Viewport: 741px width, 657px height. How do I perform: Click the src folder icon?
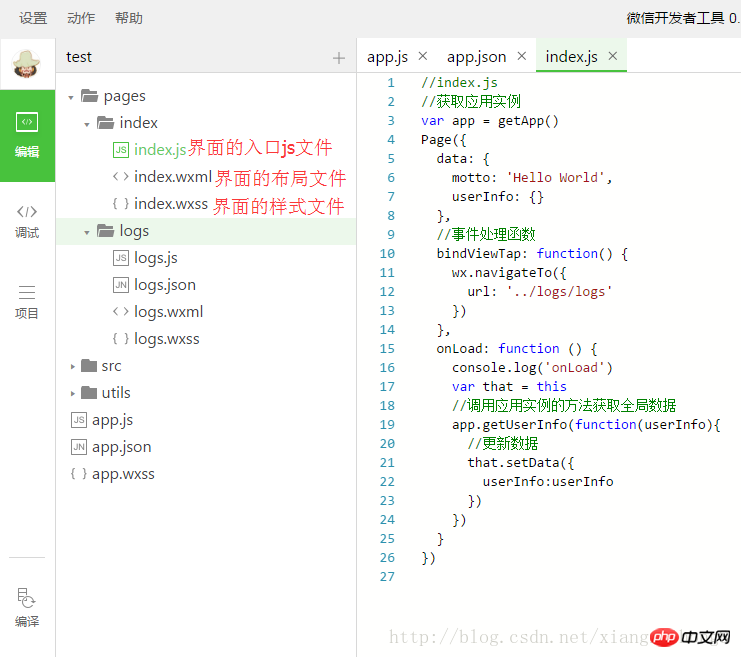click(x=89, y=365)
